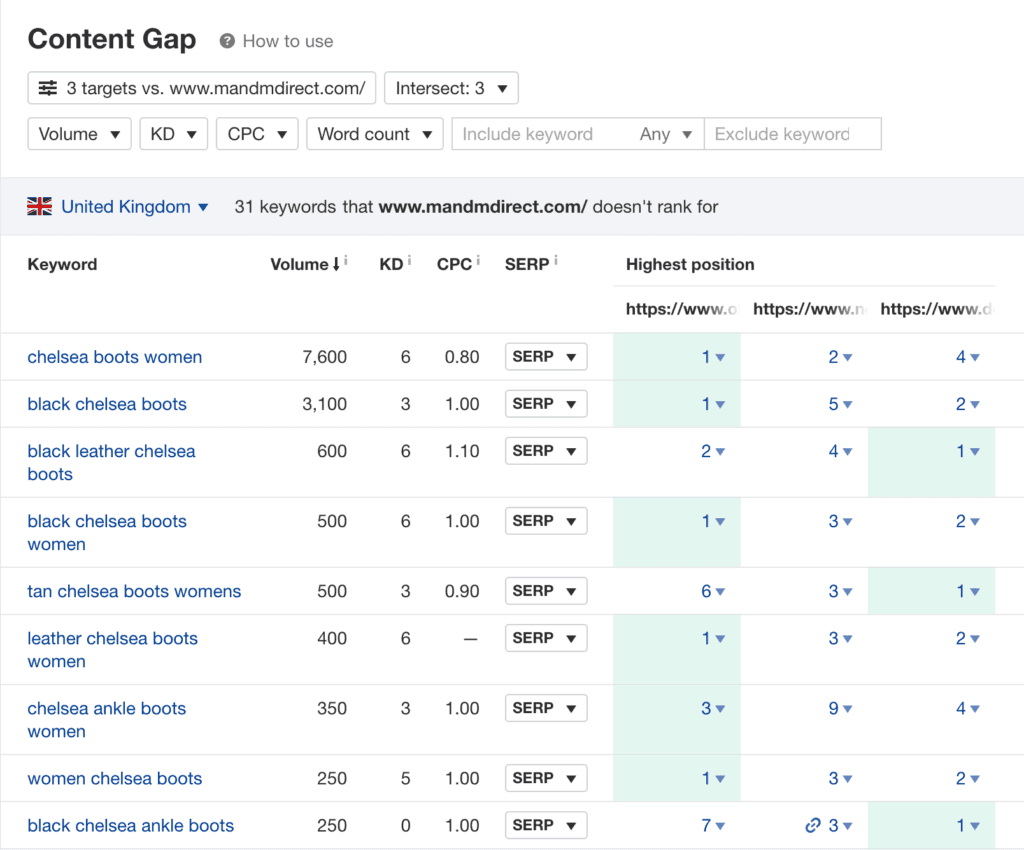The height and width of the screenshot is (850, 1024).
Task: Expand position 1 for chelsea boots women
Action: point(713,357)
